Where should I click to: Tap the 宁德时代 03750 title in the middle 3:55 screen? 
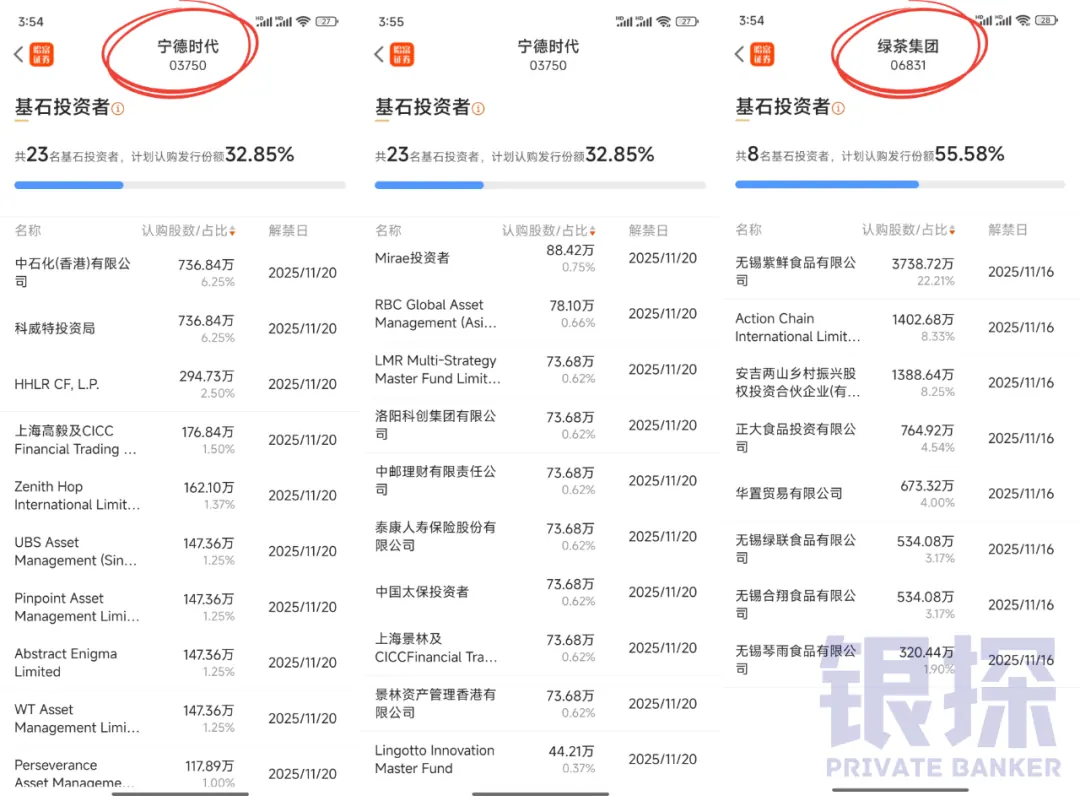[548, 55]
